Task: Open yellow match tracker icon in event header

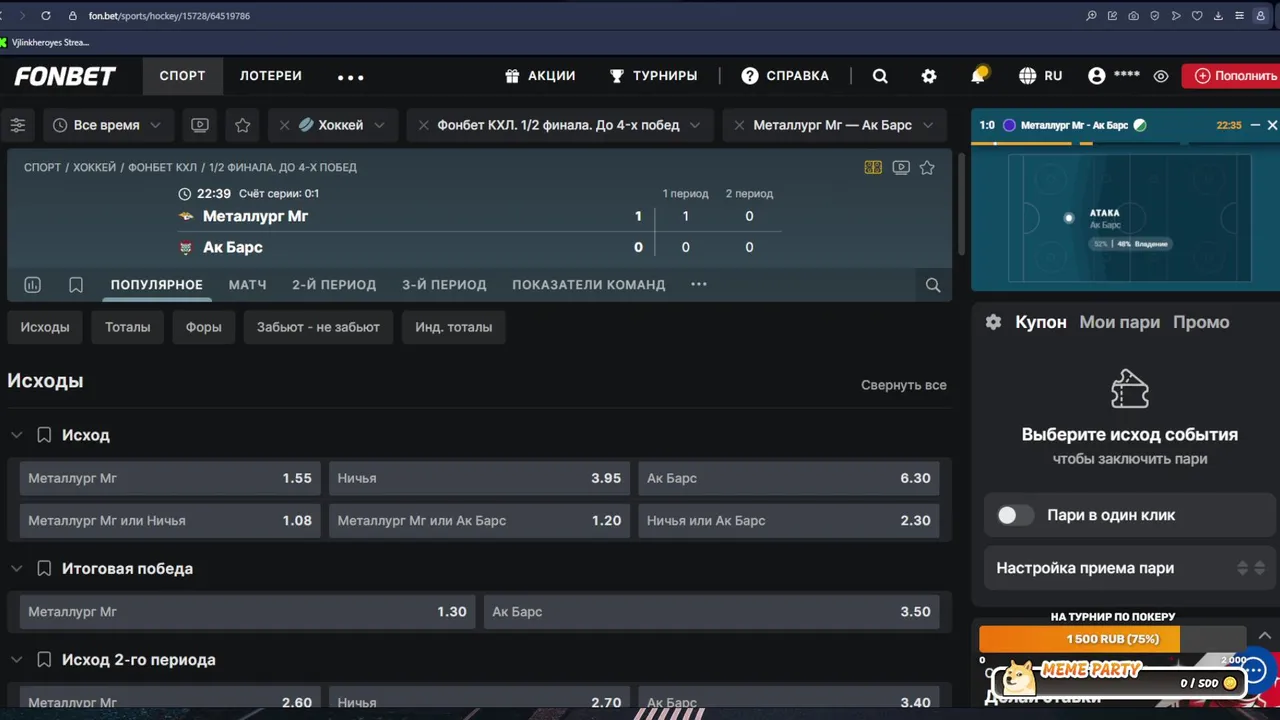Action: click(x=873, y=168)
